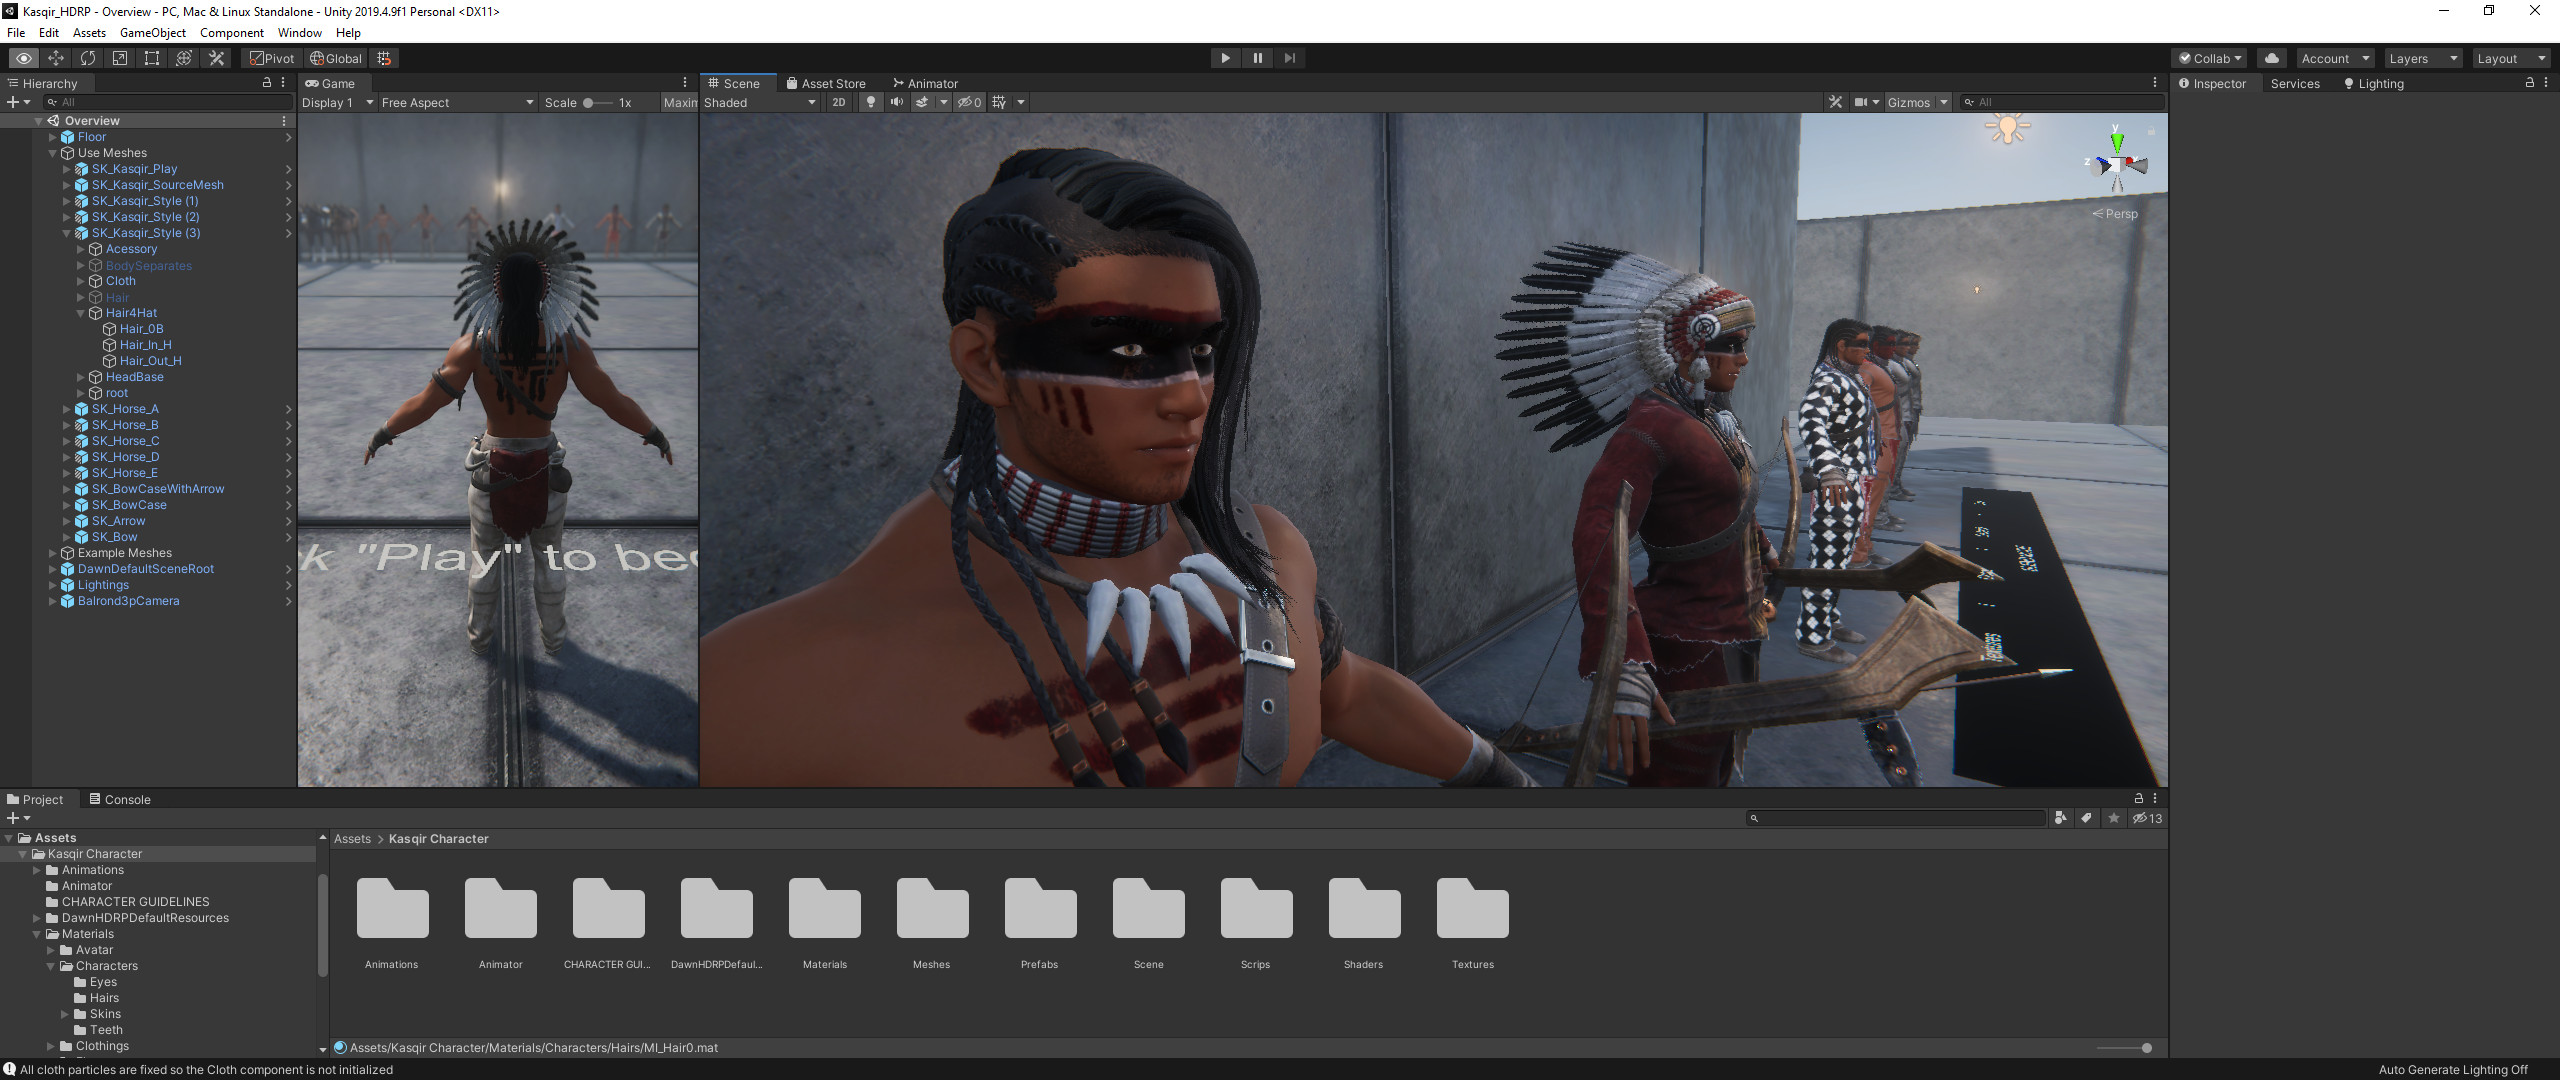Search Project by type icon
This screenshot has height=1080, width=2560.
point(2060,818)
